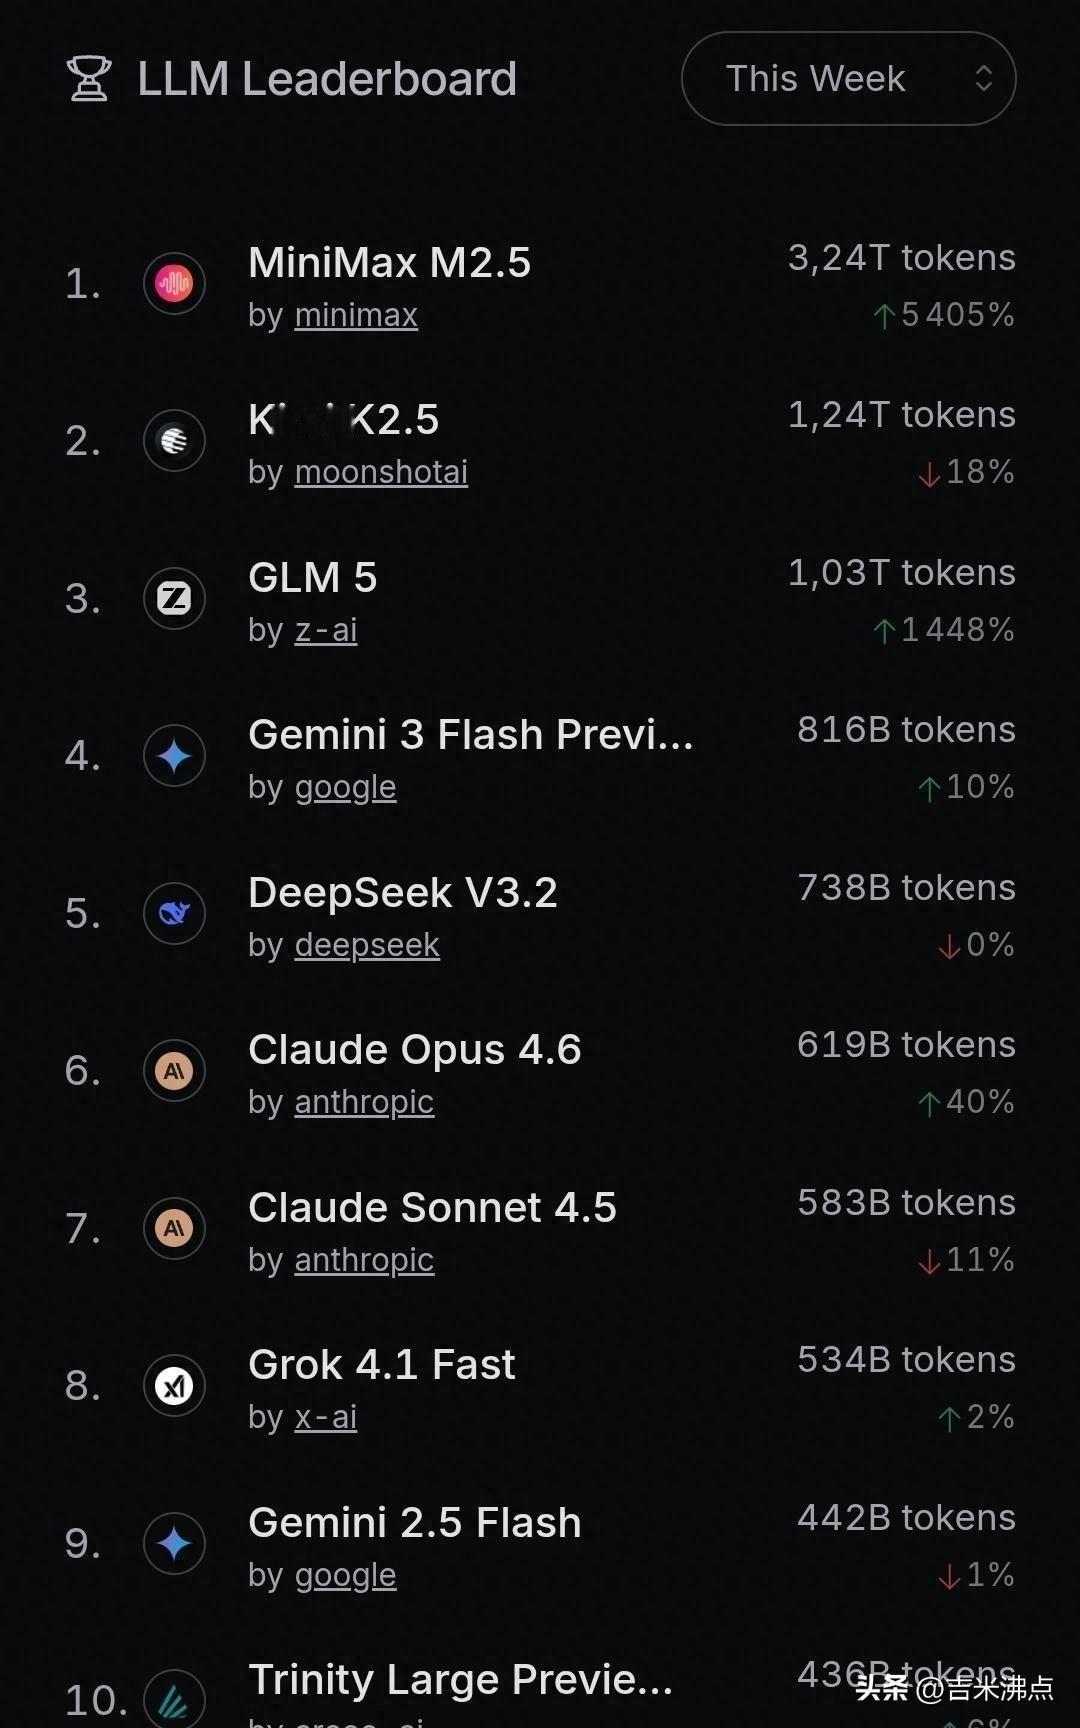Select the GLM 5 model title
Image resolution: width=1080 pixels, height=1728 pixels.
click(x=312, y=578)
